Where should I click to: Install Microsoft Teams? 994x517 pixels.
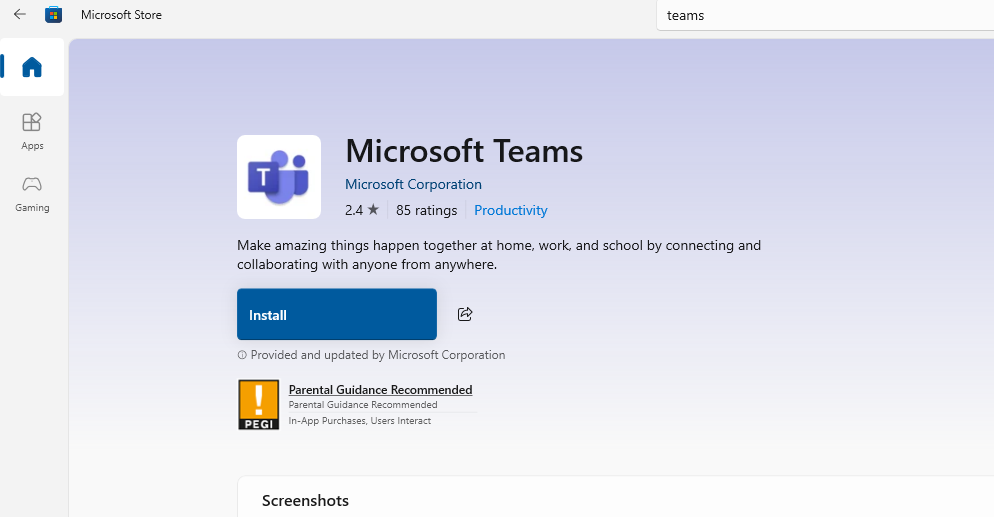coord(336,314)
